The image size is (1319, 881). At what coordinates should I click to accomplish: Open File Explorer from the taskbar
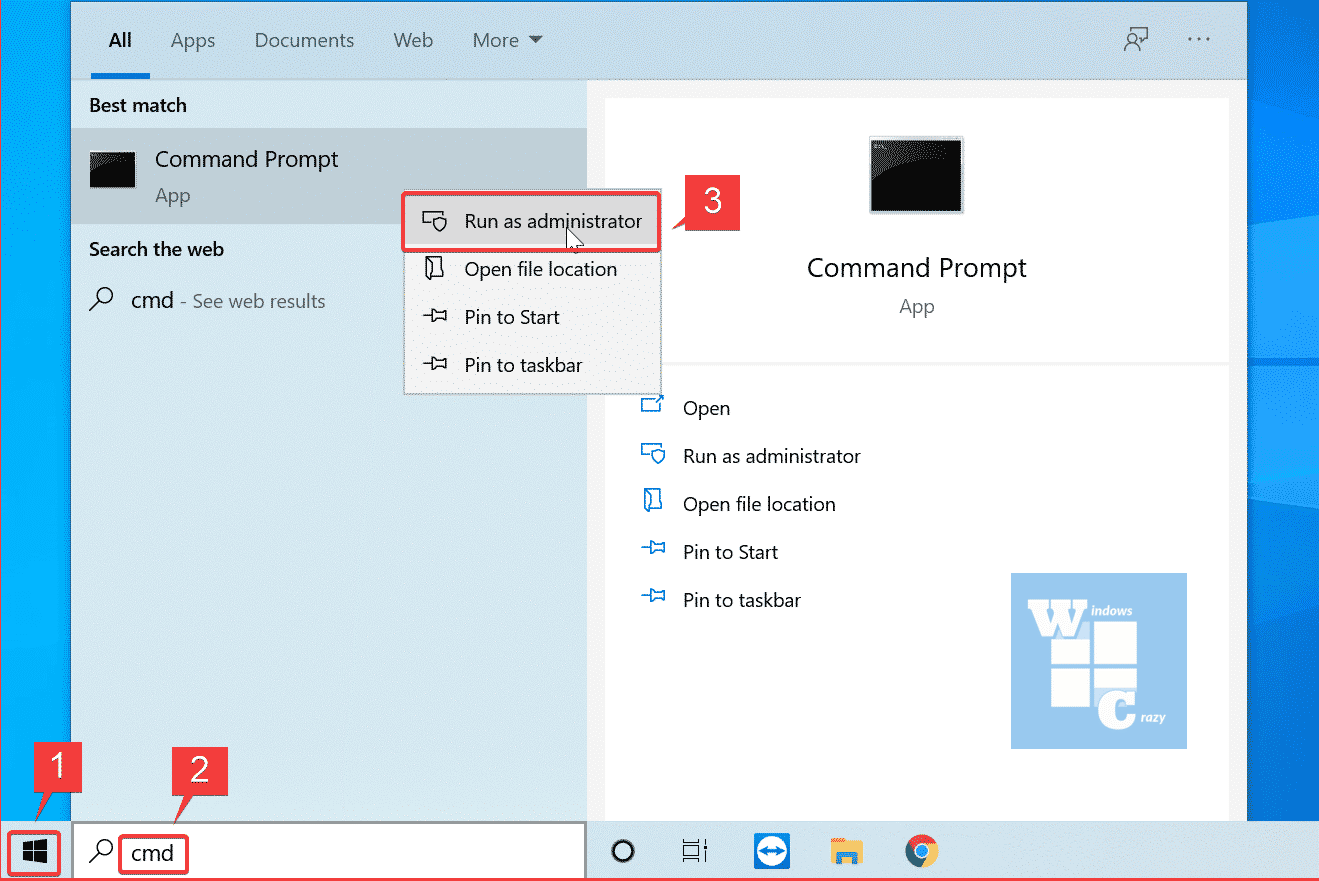point(847,852)
